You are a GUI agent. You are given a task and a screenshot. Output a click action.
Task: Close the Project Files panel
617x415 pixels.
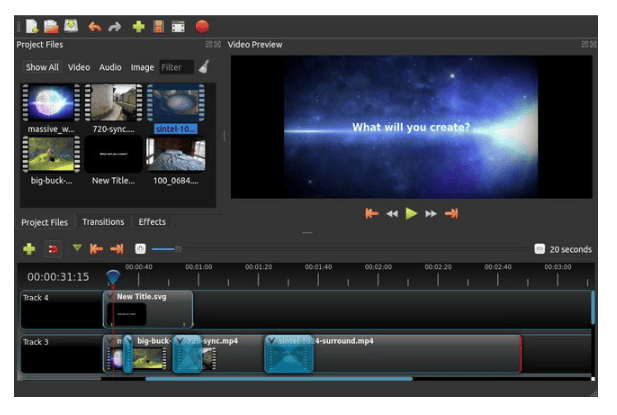click(x=217, y=44)
